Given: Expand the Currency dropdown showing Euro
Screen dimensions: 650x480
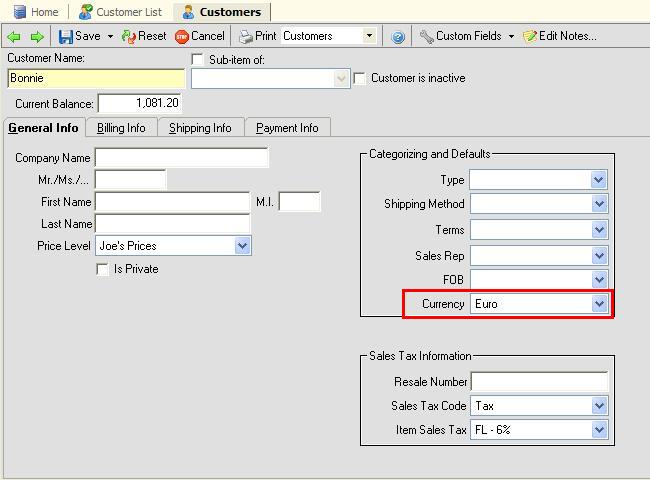Looking at the screenshot, I should pyautogui.click(x=599, y=304).
